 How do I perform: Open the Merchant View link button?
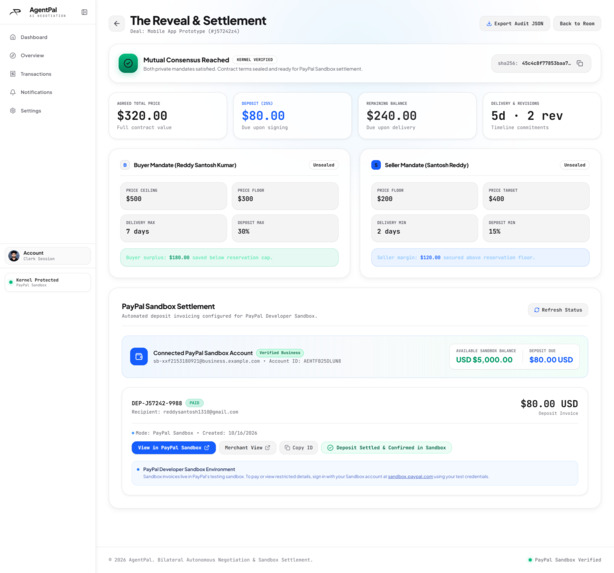pos(247,448)
